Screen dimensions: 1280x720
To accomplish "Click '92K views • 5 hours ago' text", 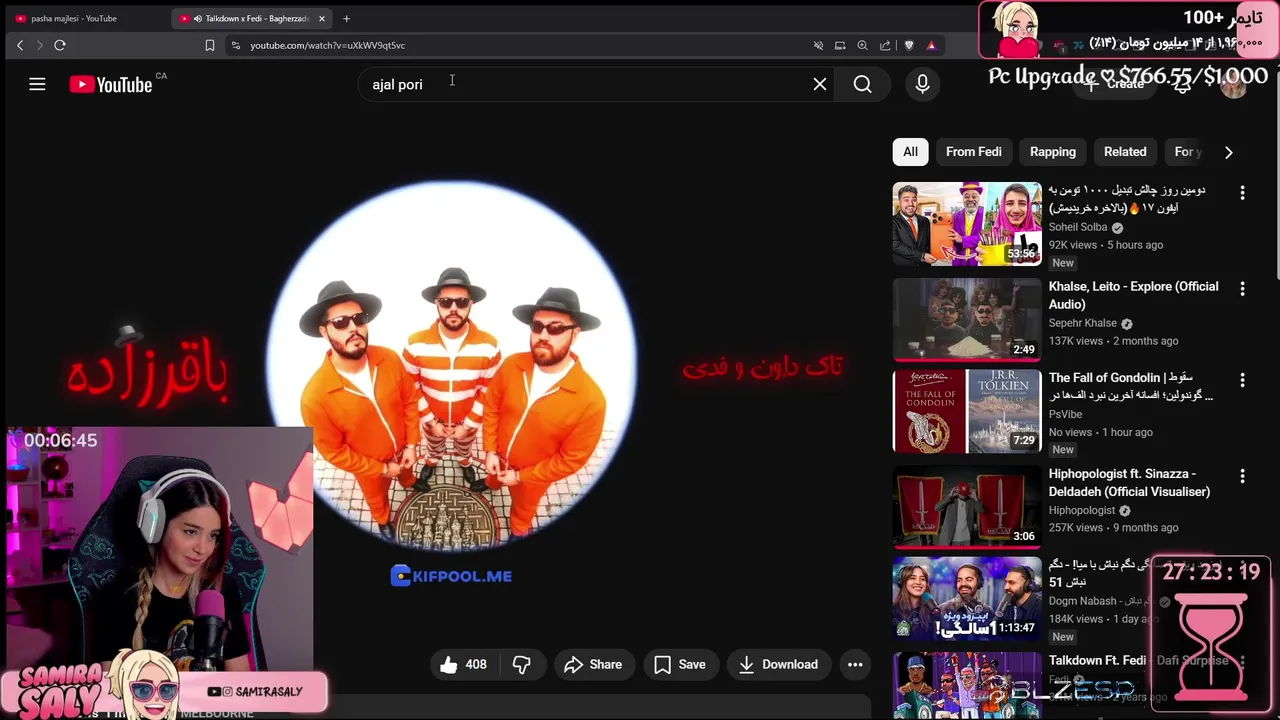I will 1106,245.
